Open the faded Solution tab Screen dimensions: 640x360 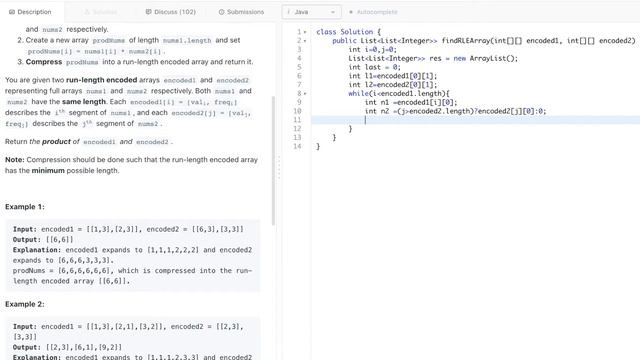[x=100, y=12]
